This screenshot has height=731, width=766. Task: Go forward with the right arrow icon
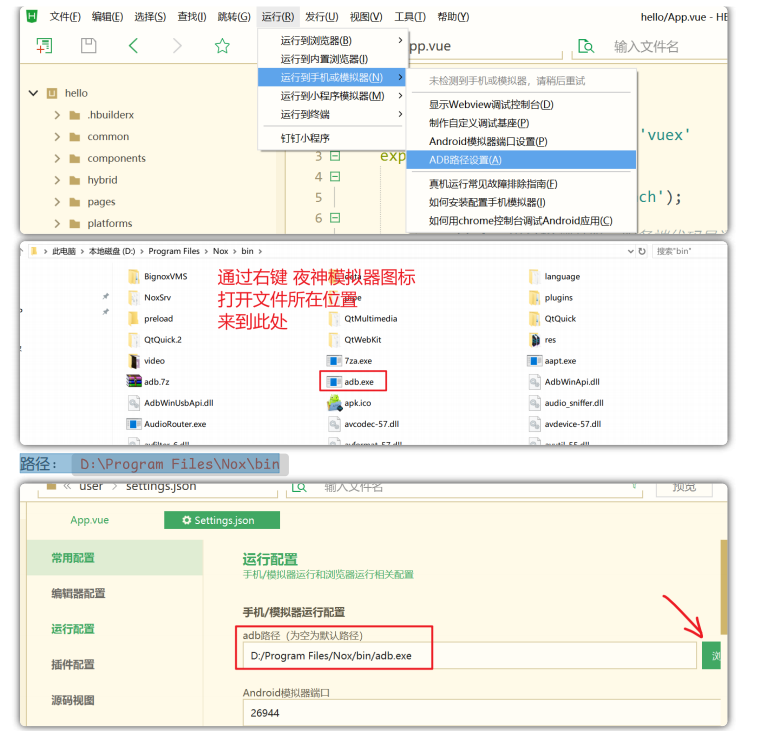(x=177, y=46)
